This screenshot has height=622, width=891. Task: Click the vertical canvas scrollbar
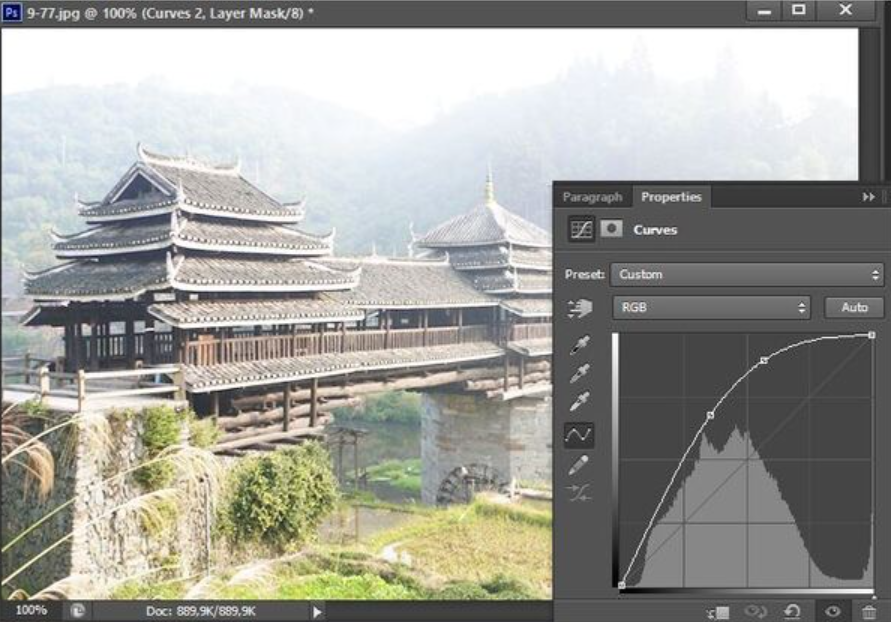point(868,104)
